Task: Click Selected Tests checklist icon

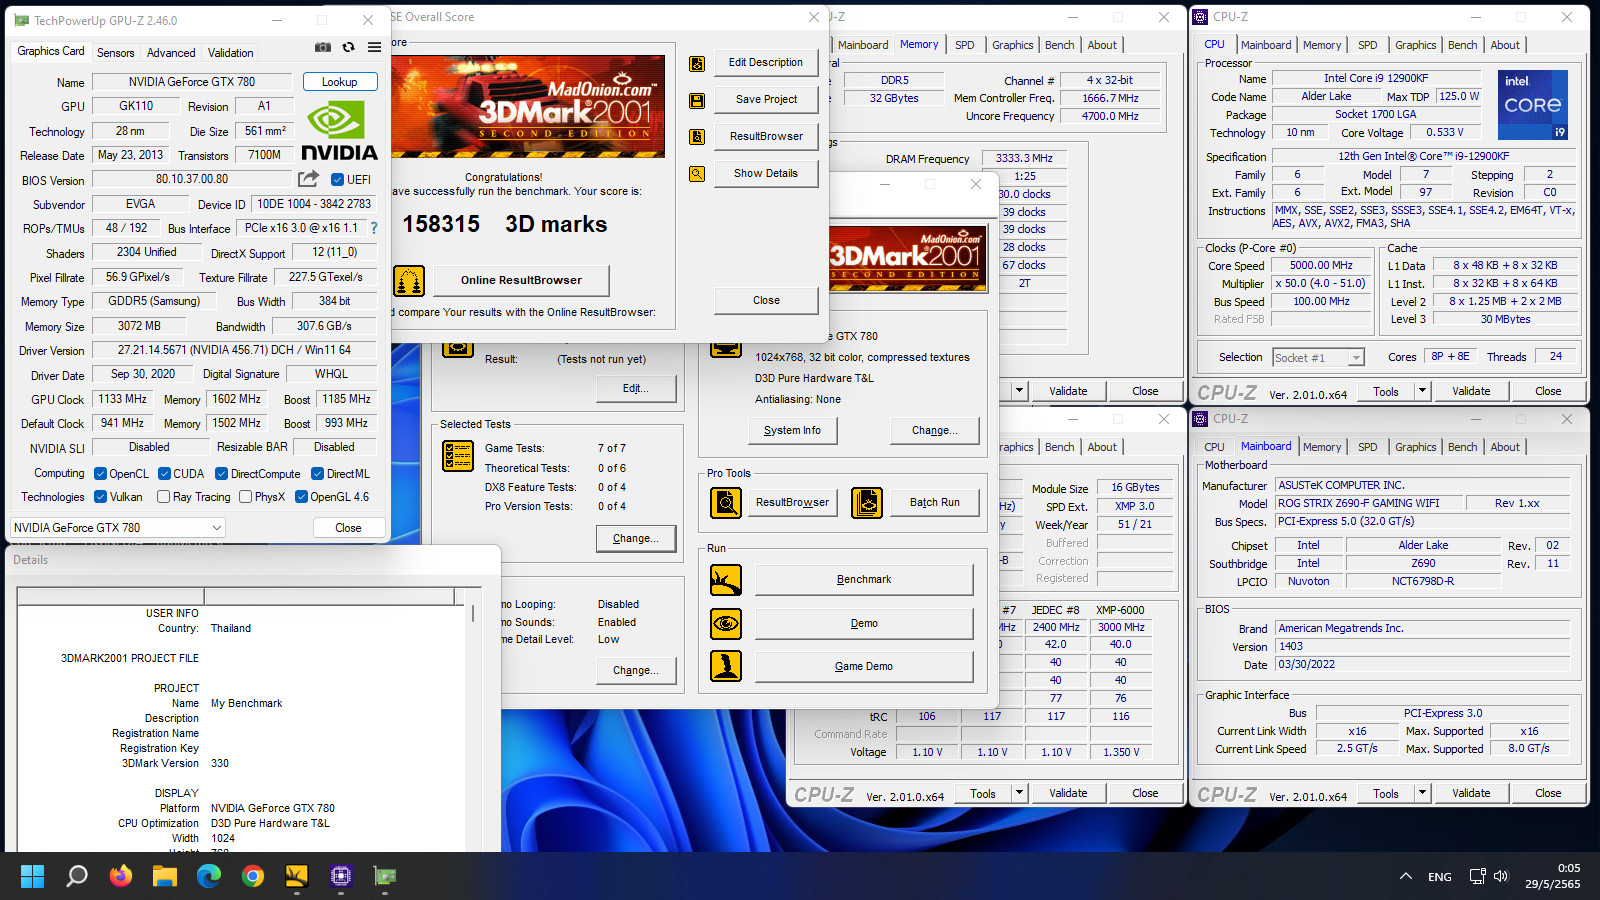Action: tap(458, 456)
